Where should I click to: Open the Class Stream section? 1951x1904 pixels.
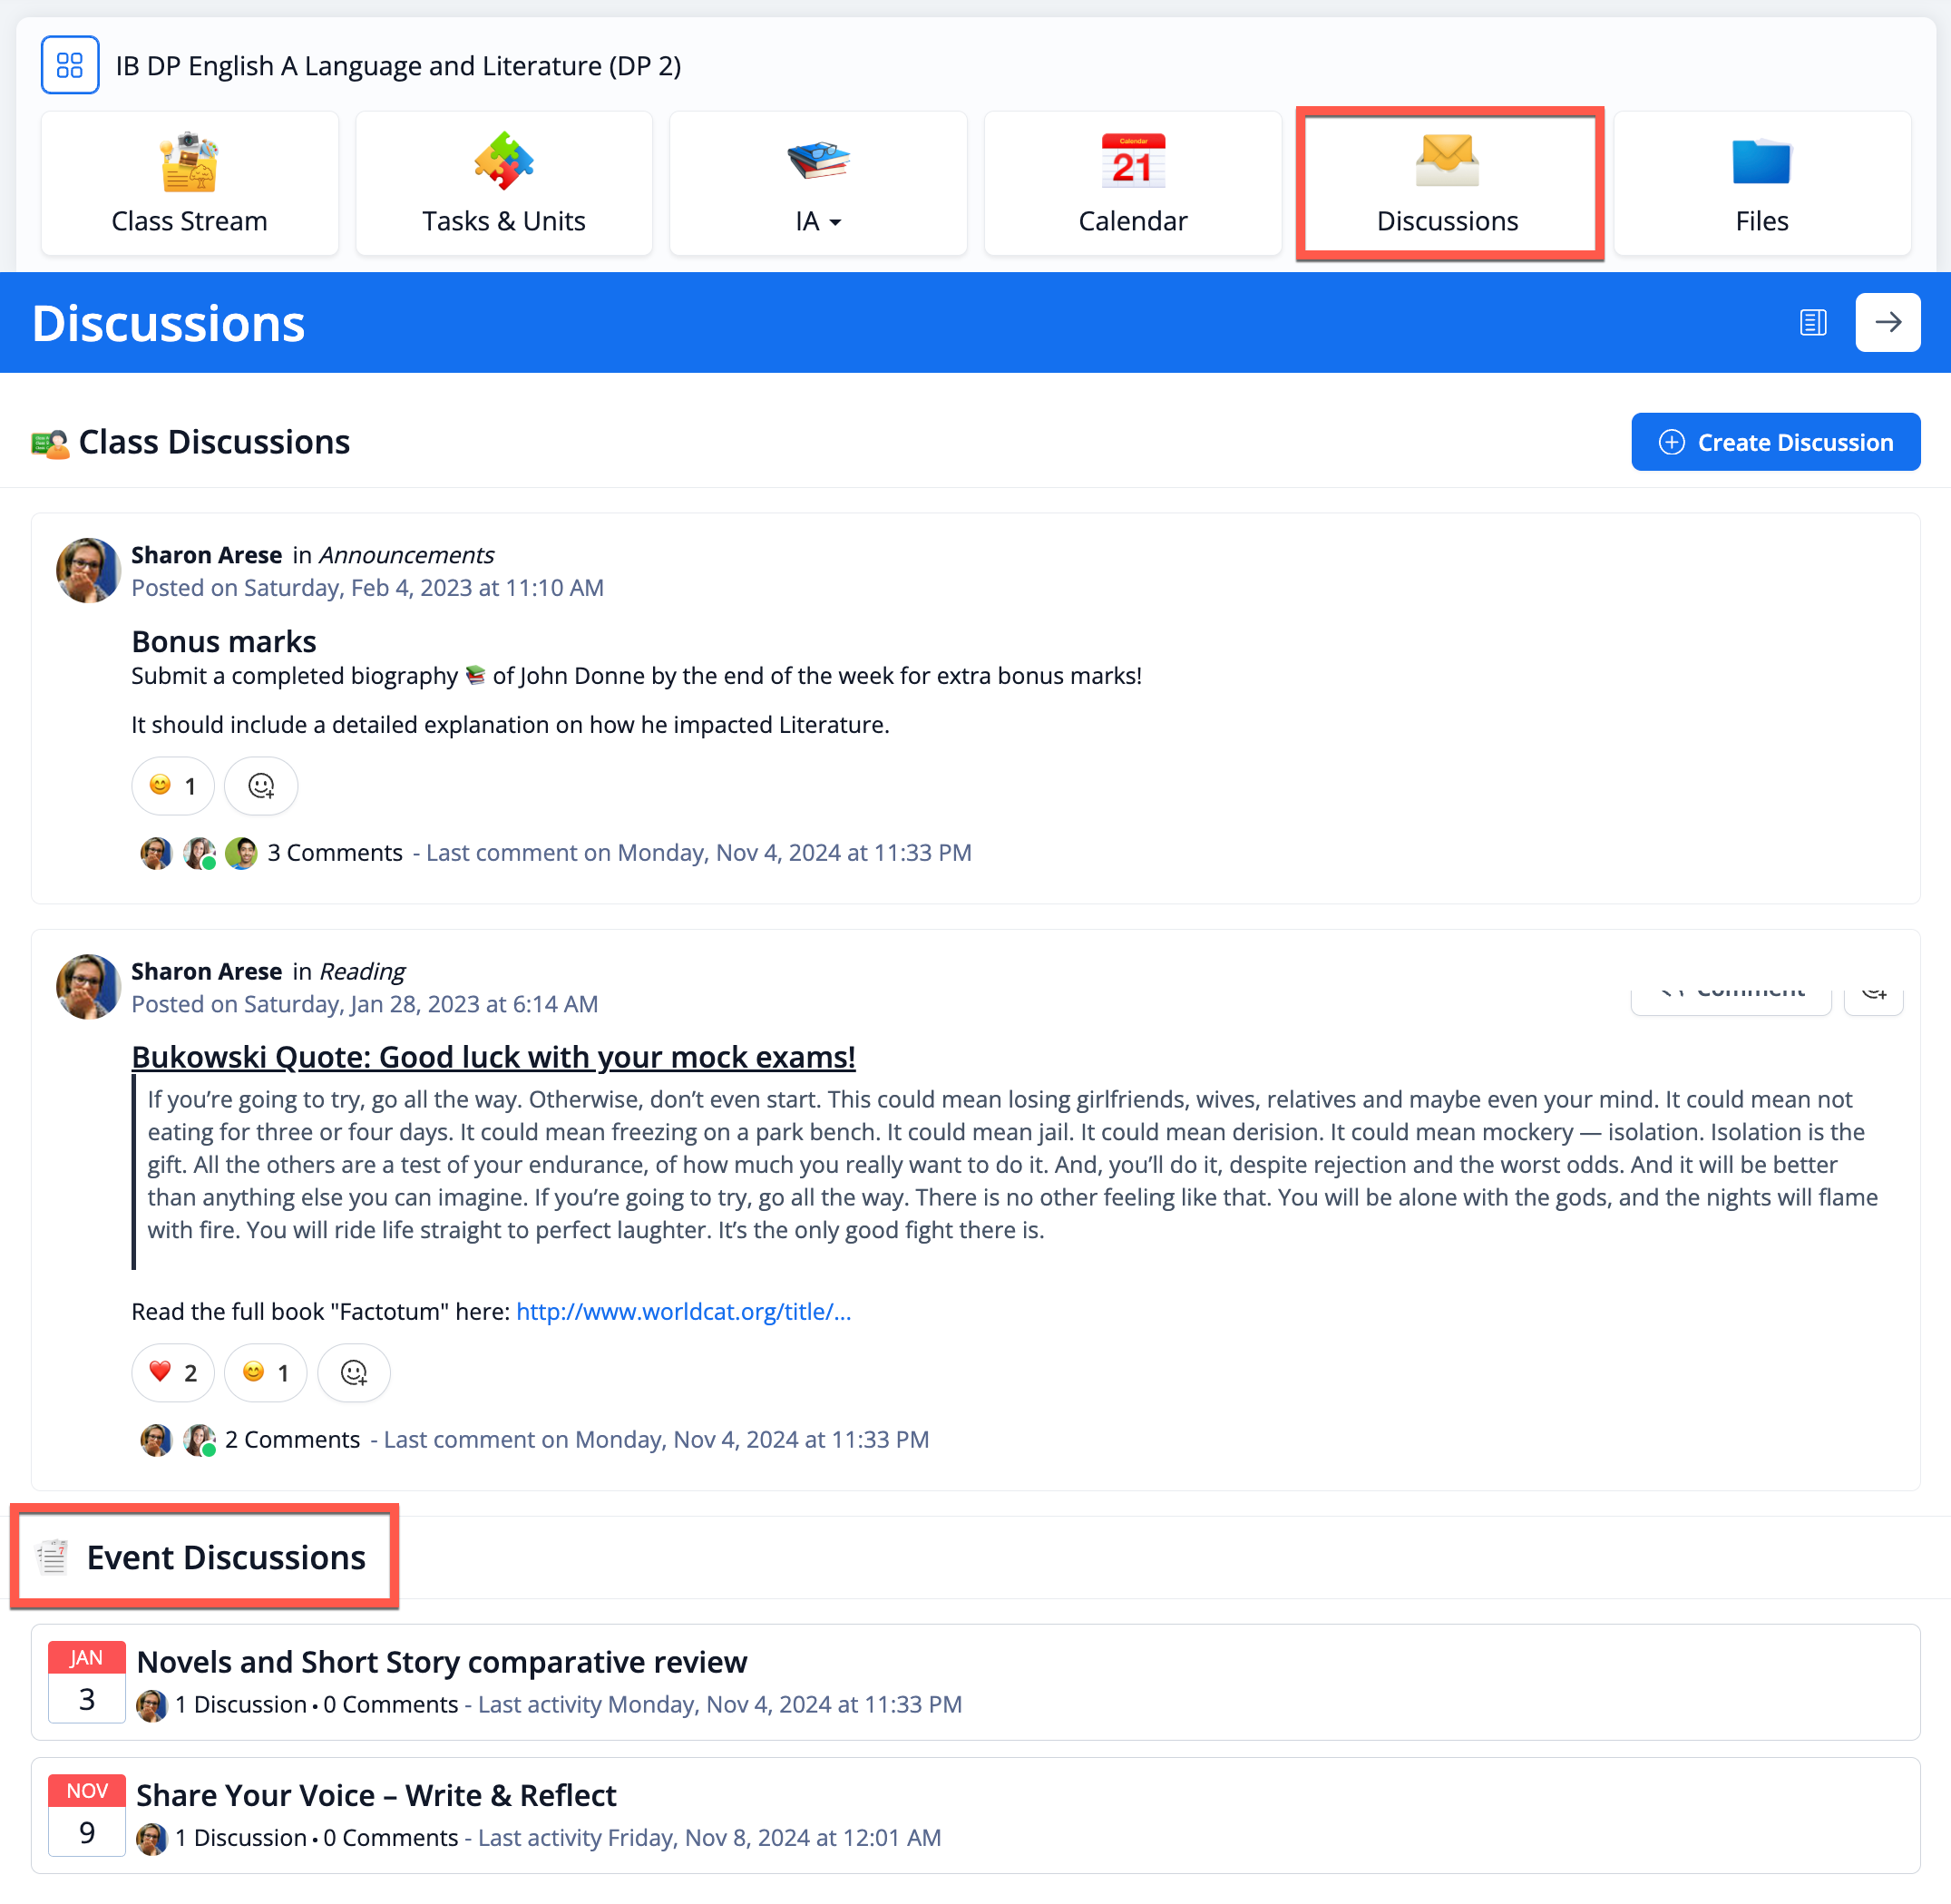coord(189,183)
